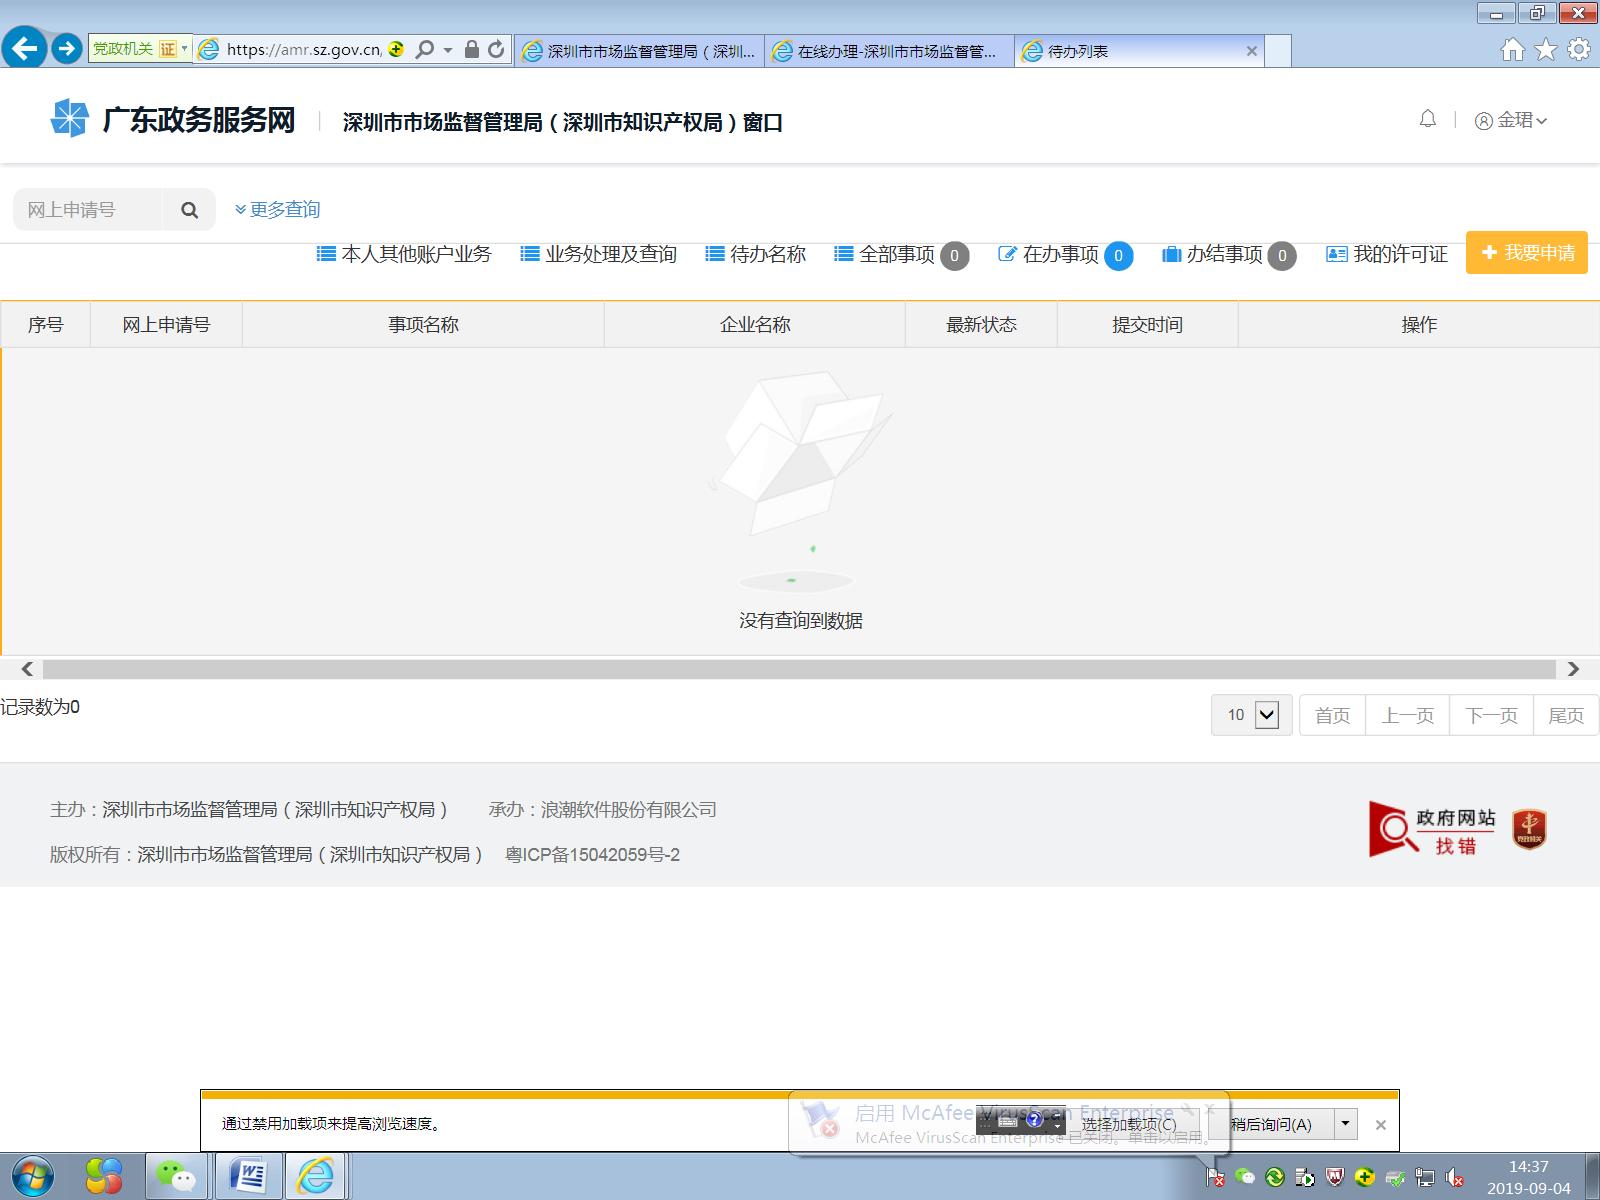Image resolution: width=1600 pixels, height=1200 pixels.
Task: Toggle the 全部事项 filter view
Action: click(898, 254)
